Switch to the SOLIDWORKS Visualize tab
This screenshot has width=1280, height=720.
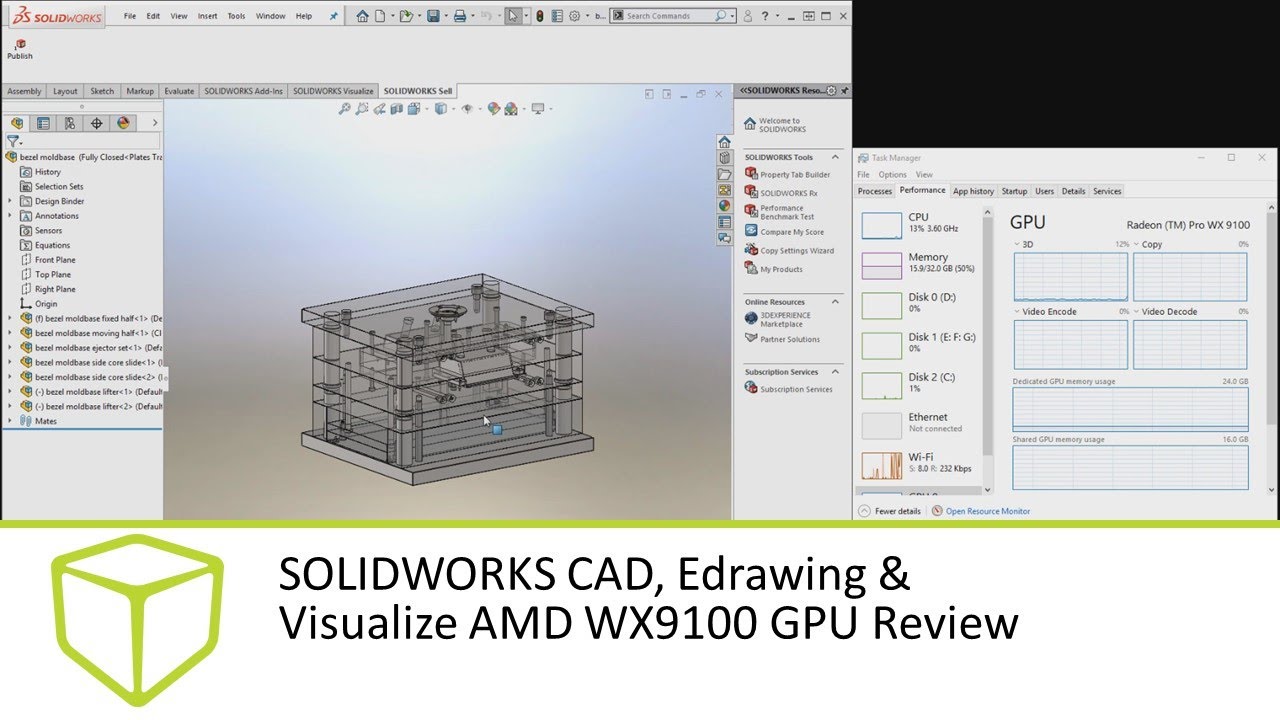(x=333, y=91)
